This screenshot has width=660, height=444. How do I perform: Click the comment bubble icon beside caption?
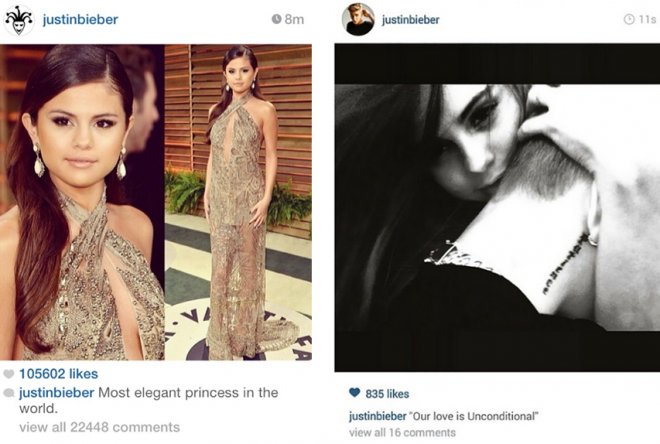8,393
